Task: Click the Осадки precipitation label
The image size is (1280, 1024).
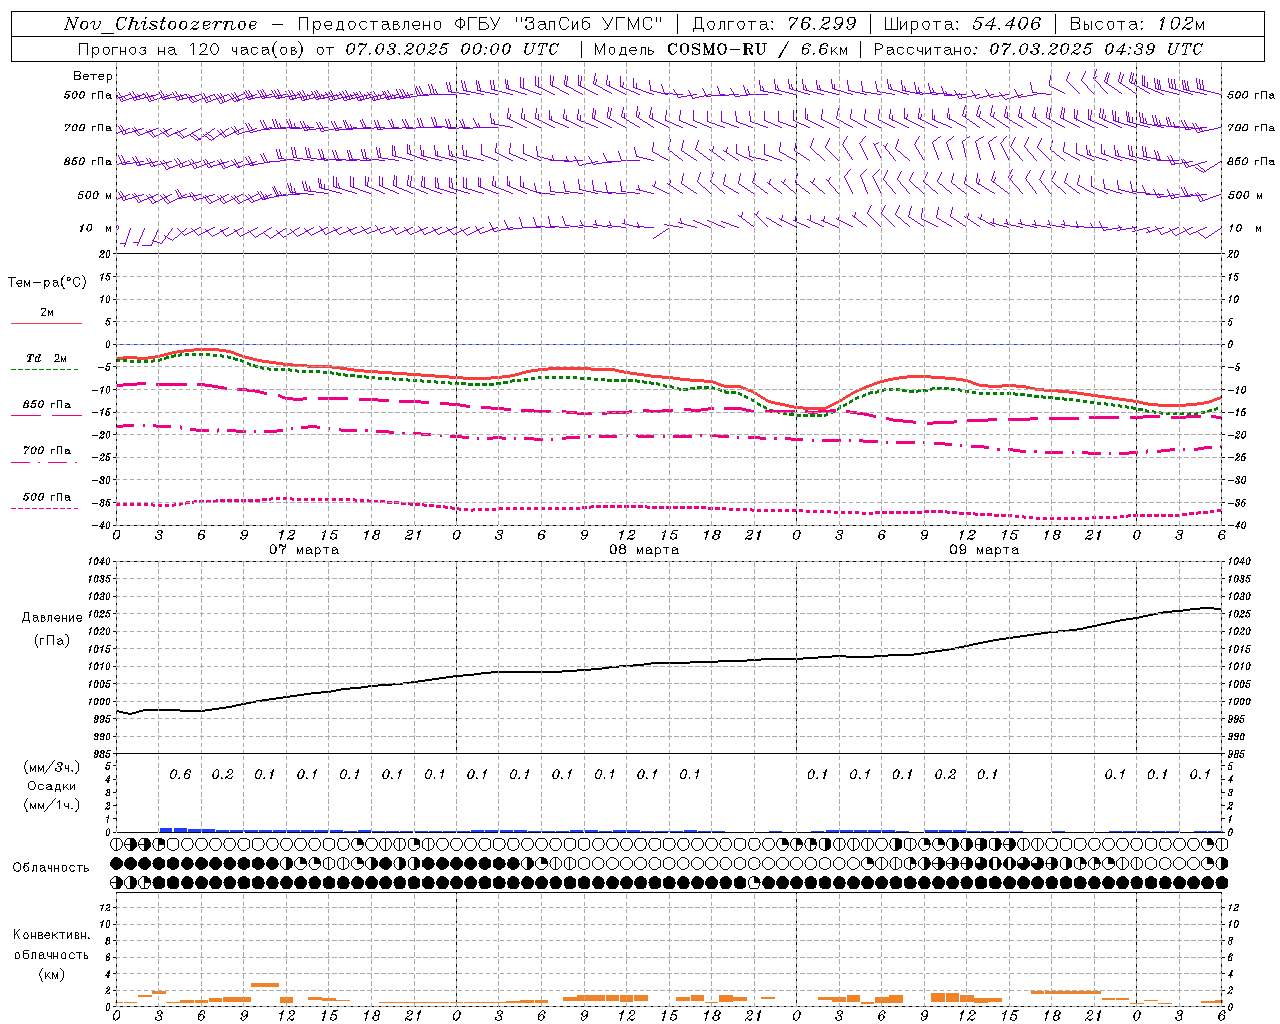Action: coord(52,786)
